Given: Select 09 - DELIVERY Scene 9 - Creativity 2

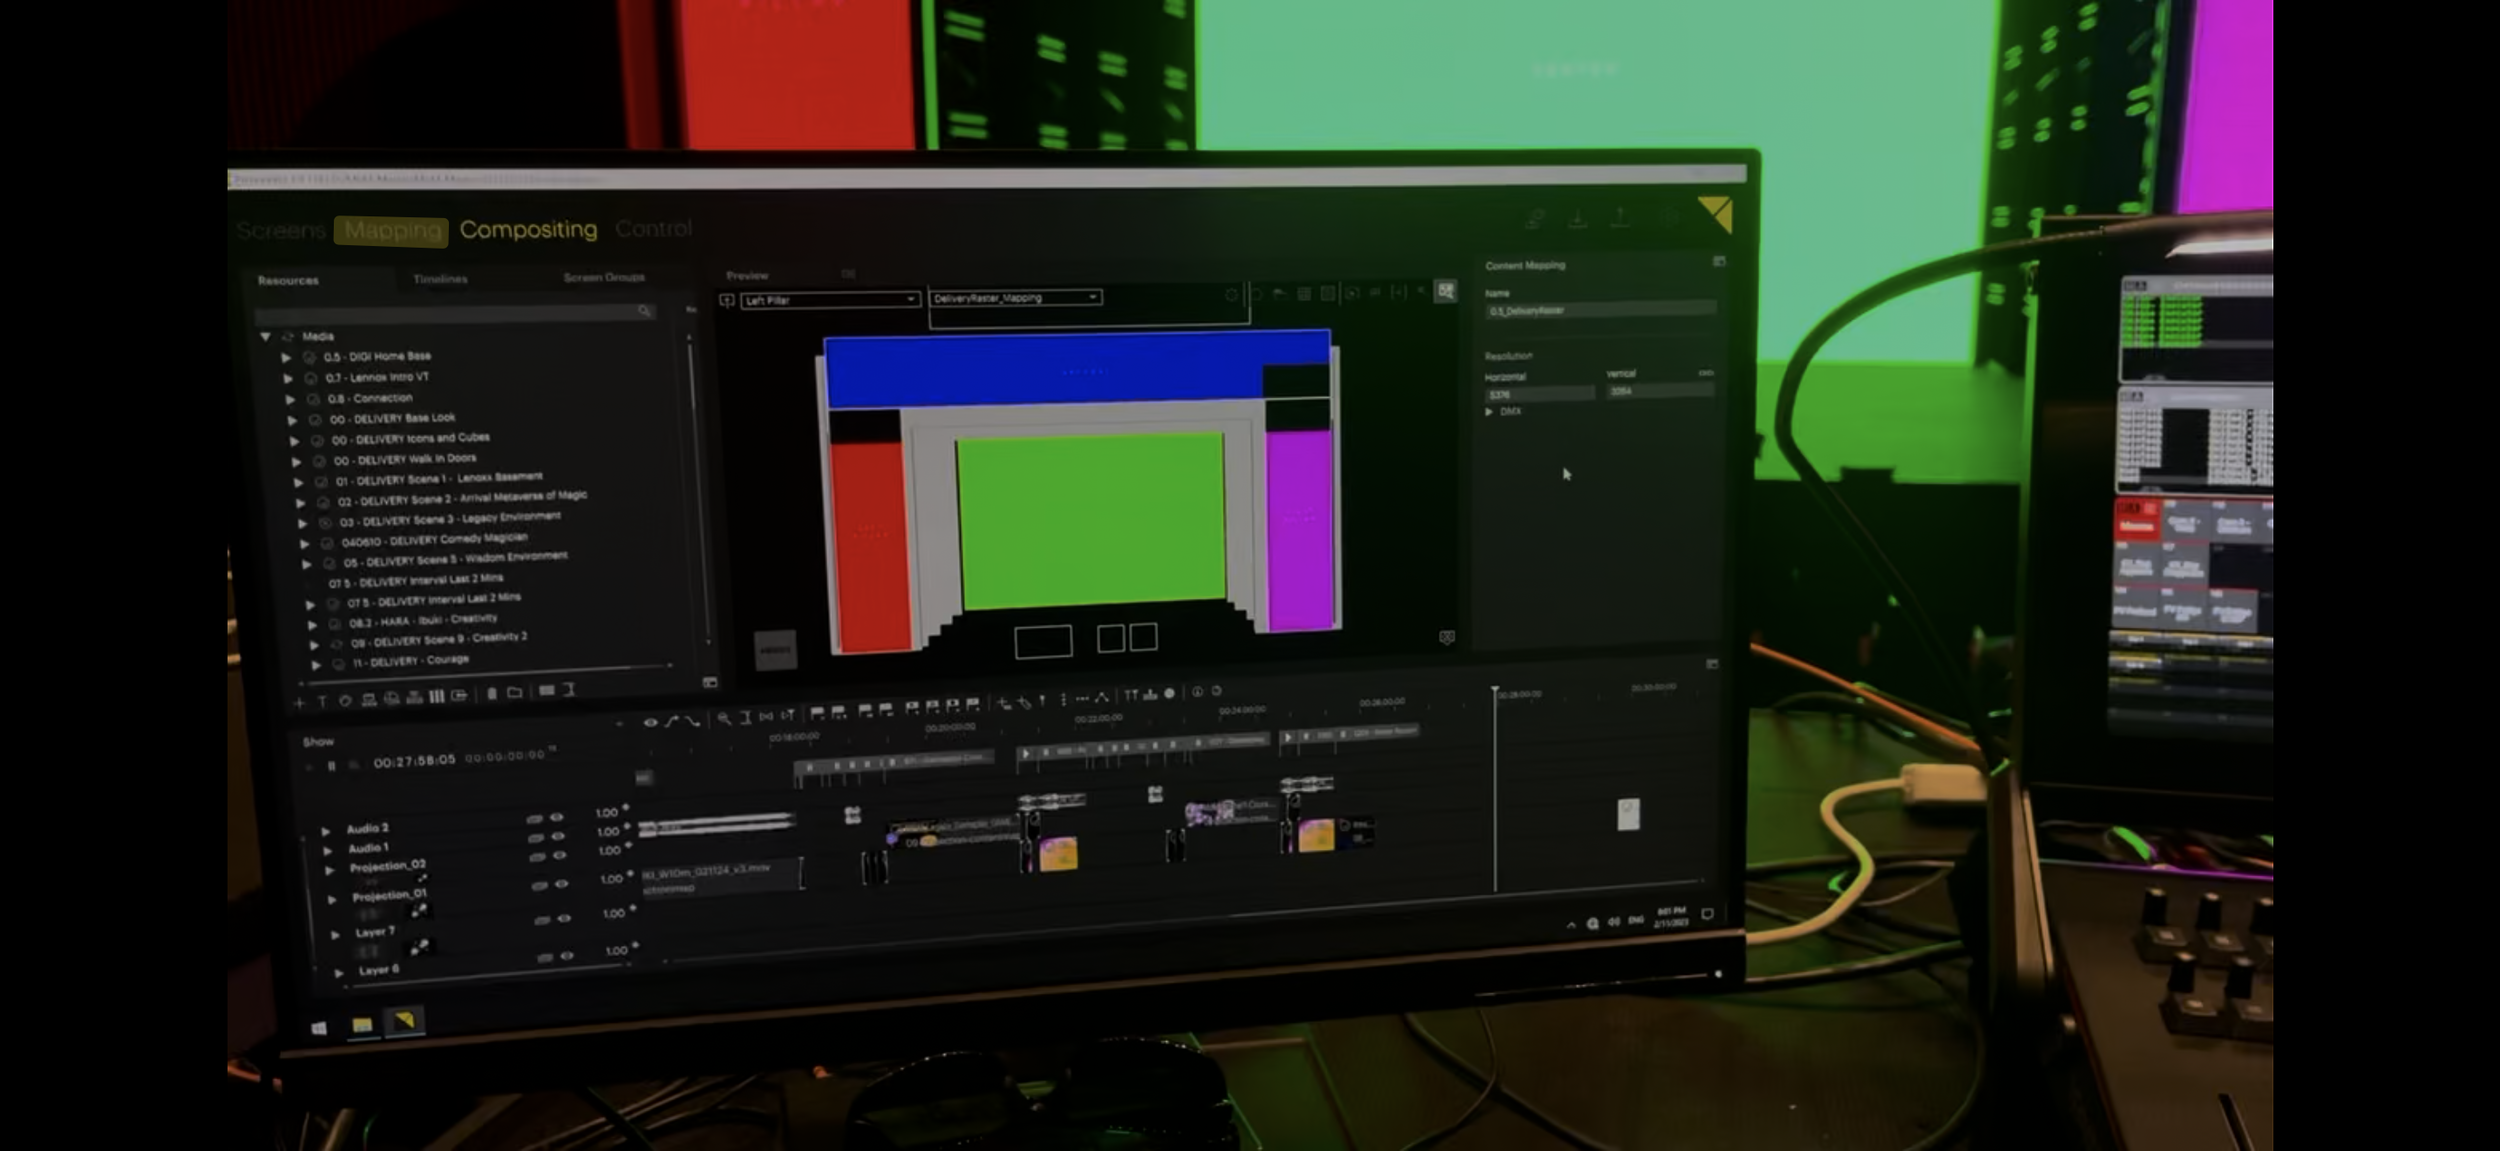Looking at the screenshot, I should (439, 640).
